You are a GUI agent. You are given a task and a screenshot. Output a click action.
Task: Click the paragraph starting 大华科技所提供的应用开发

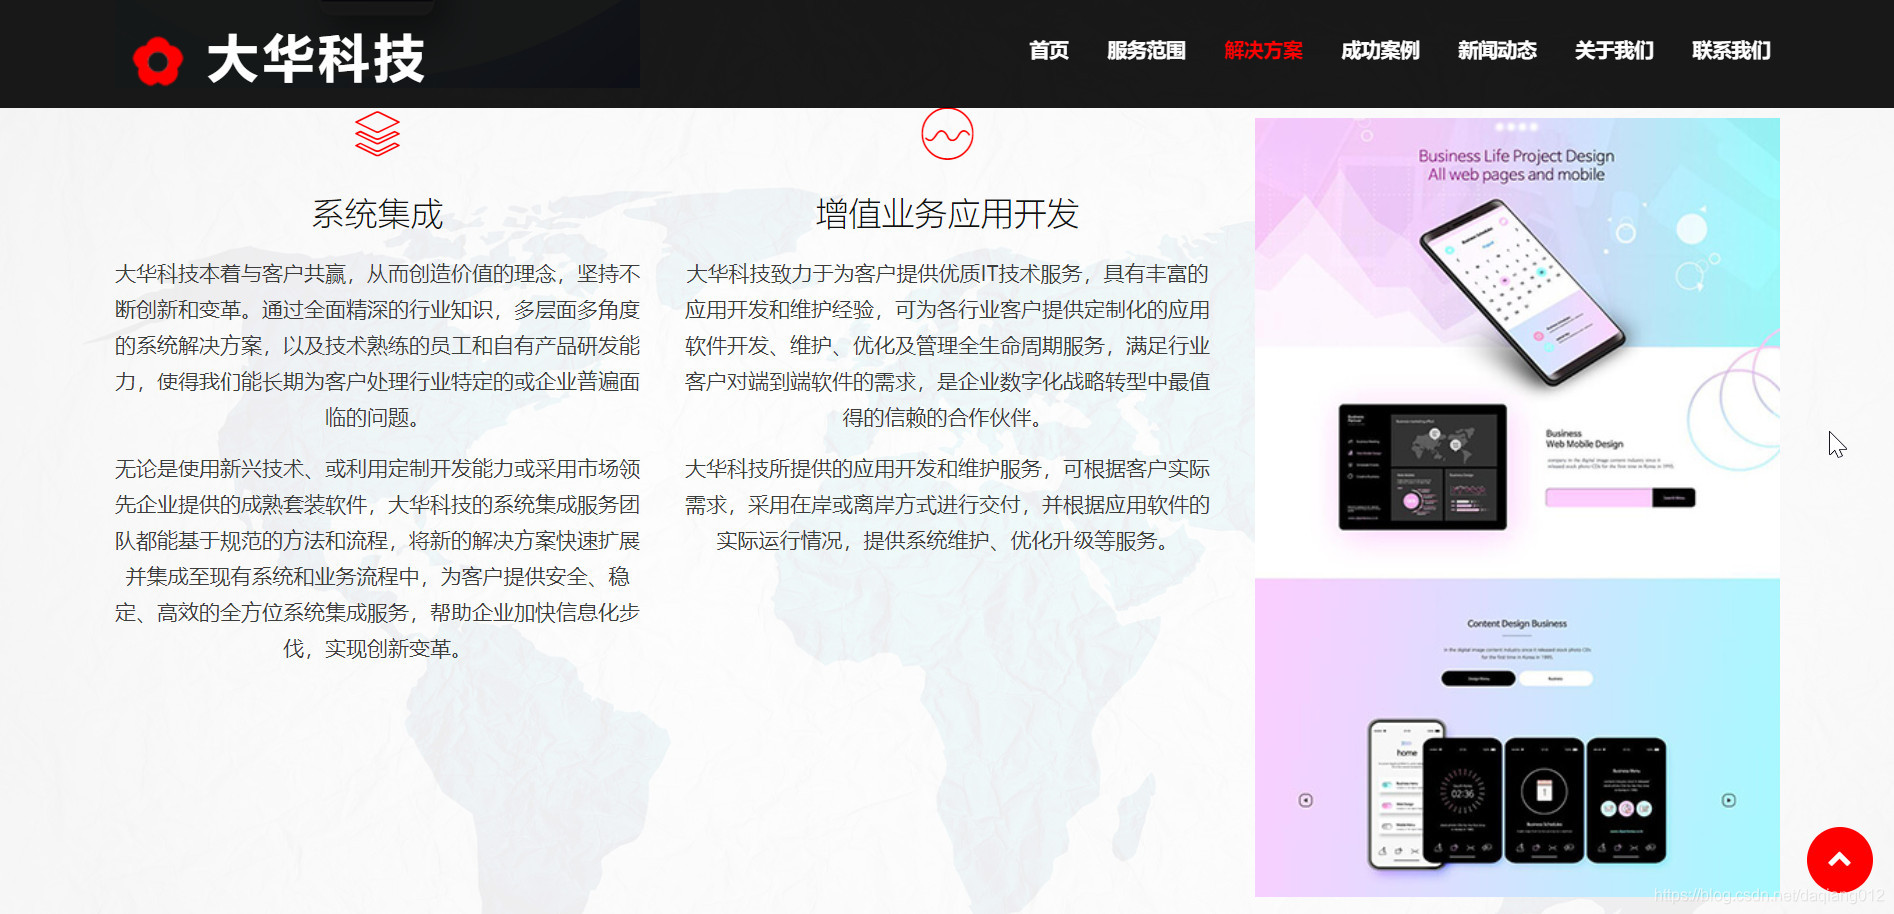(947, 505)
